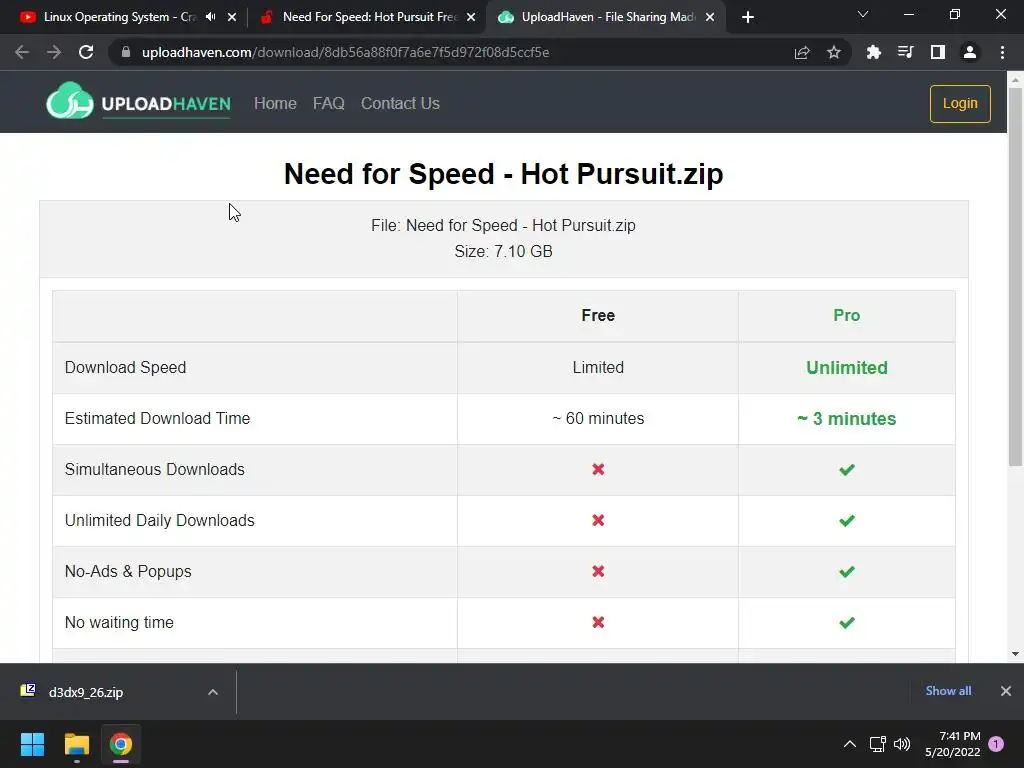This screenshot has width=1024, height=768.
Task: Share this page icon in address bar
Action: [802, 52]
